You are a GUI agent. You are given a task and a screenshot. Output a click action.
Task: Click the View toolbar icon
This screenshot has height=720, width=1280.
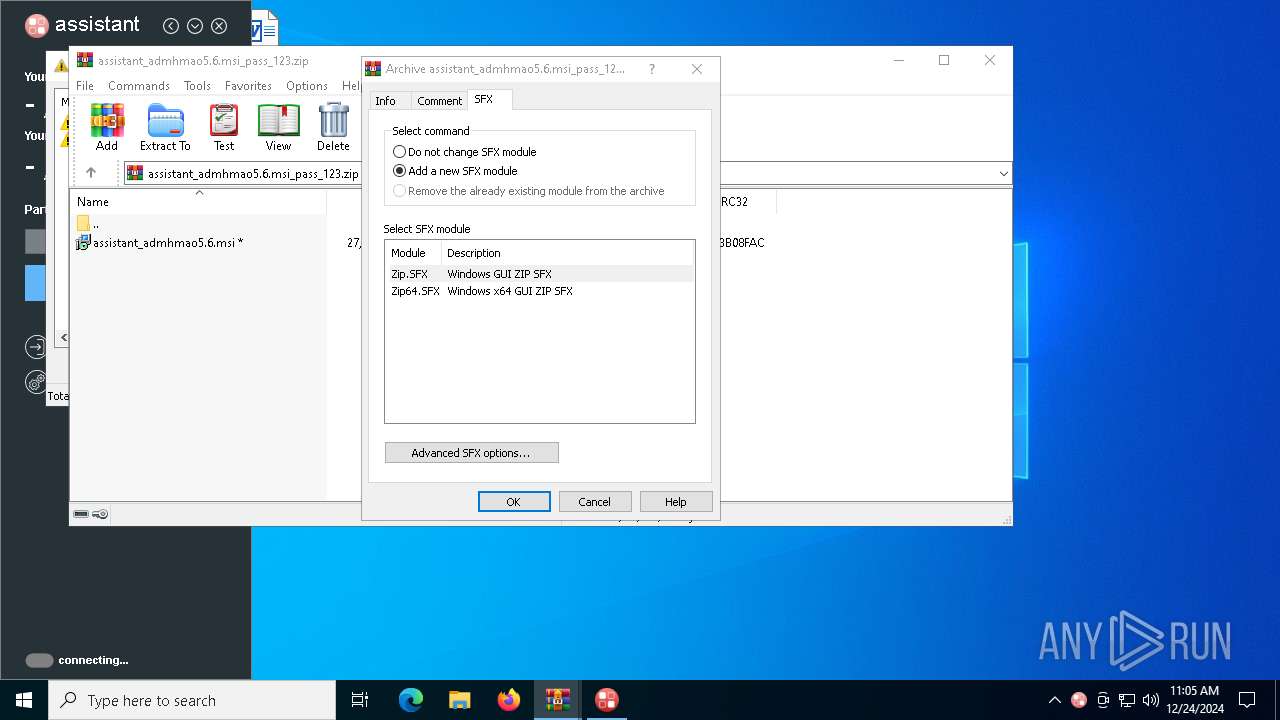click(x=278, y=127)
